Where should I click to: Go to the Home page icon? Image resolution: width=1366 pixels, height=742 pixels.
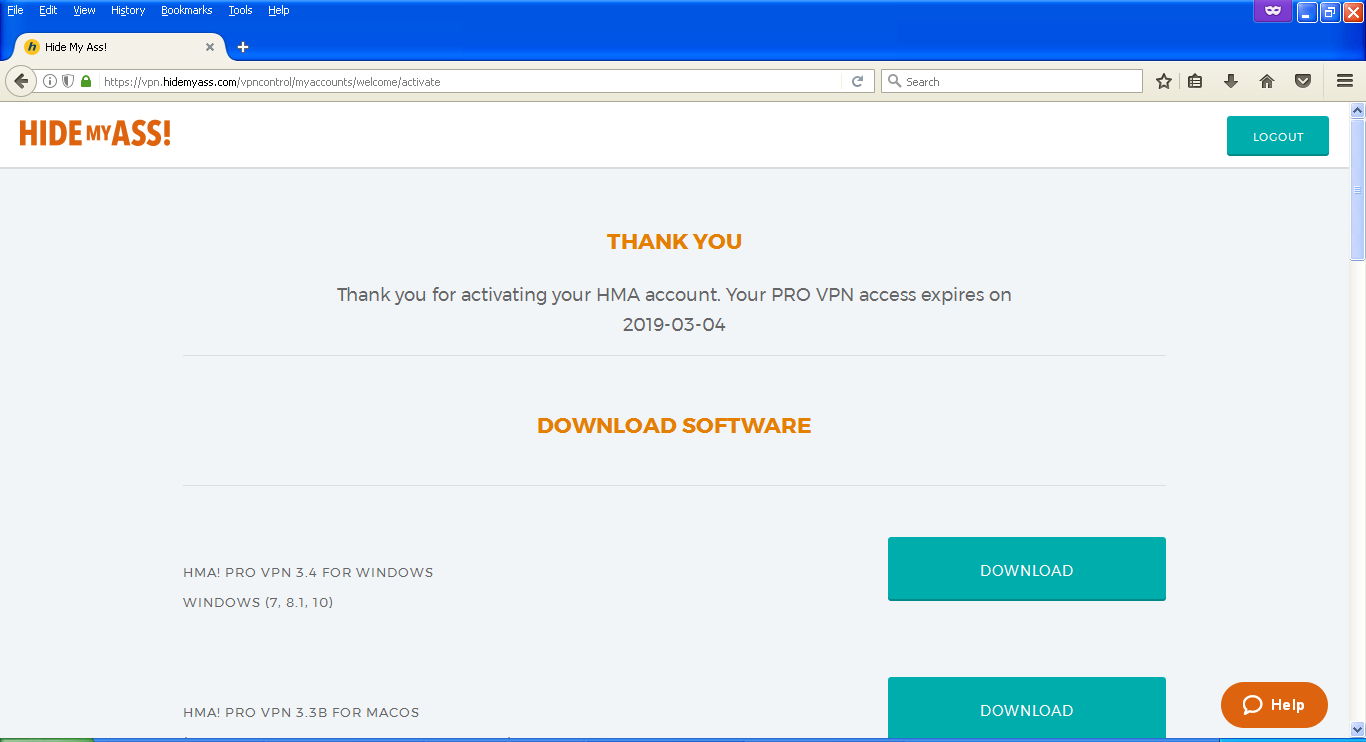tap(1267, 82)
